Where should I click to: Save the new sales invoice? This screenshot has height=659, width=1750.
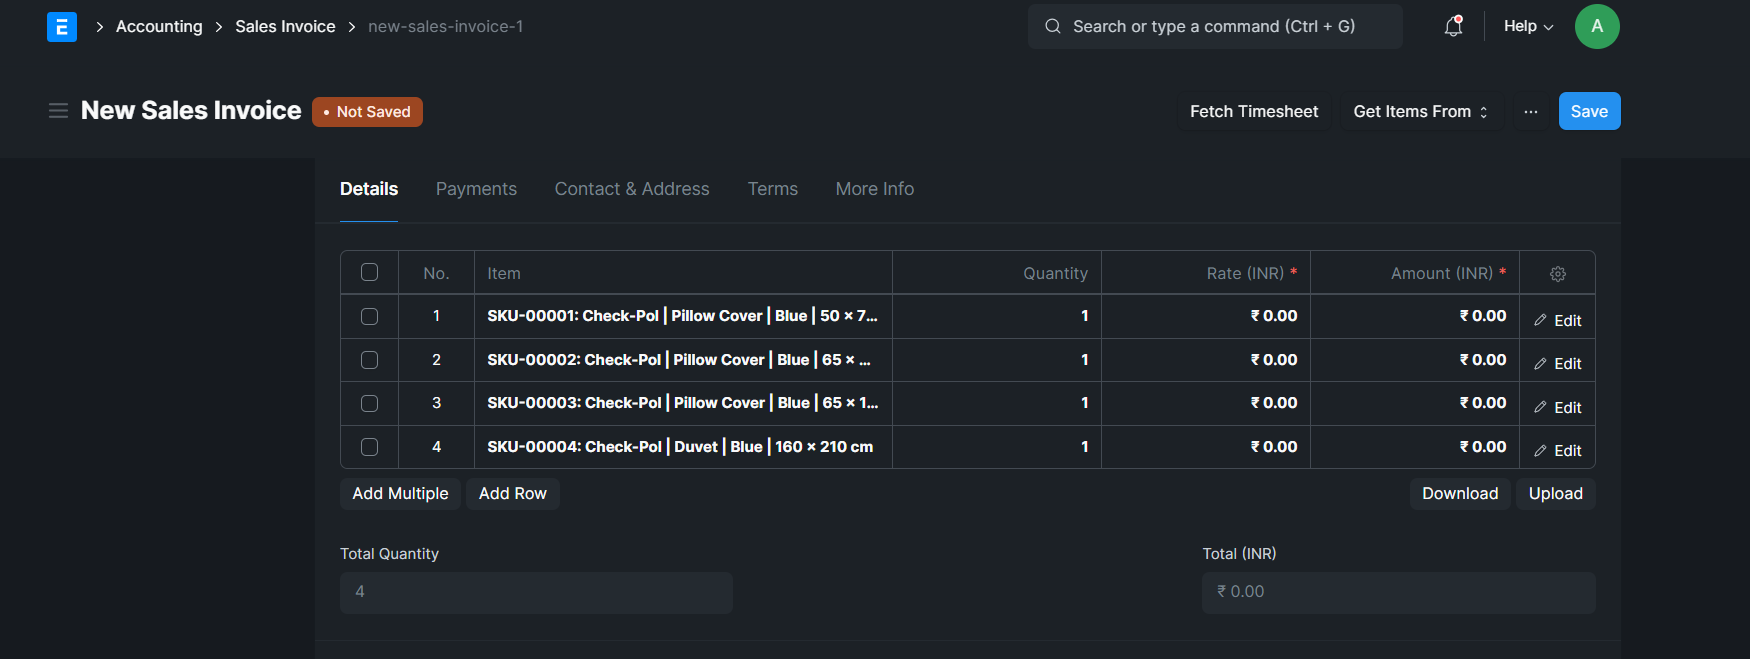pyautogui.click(x=1589, y=111)
